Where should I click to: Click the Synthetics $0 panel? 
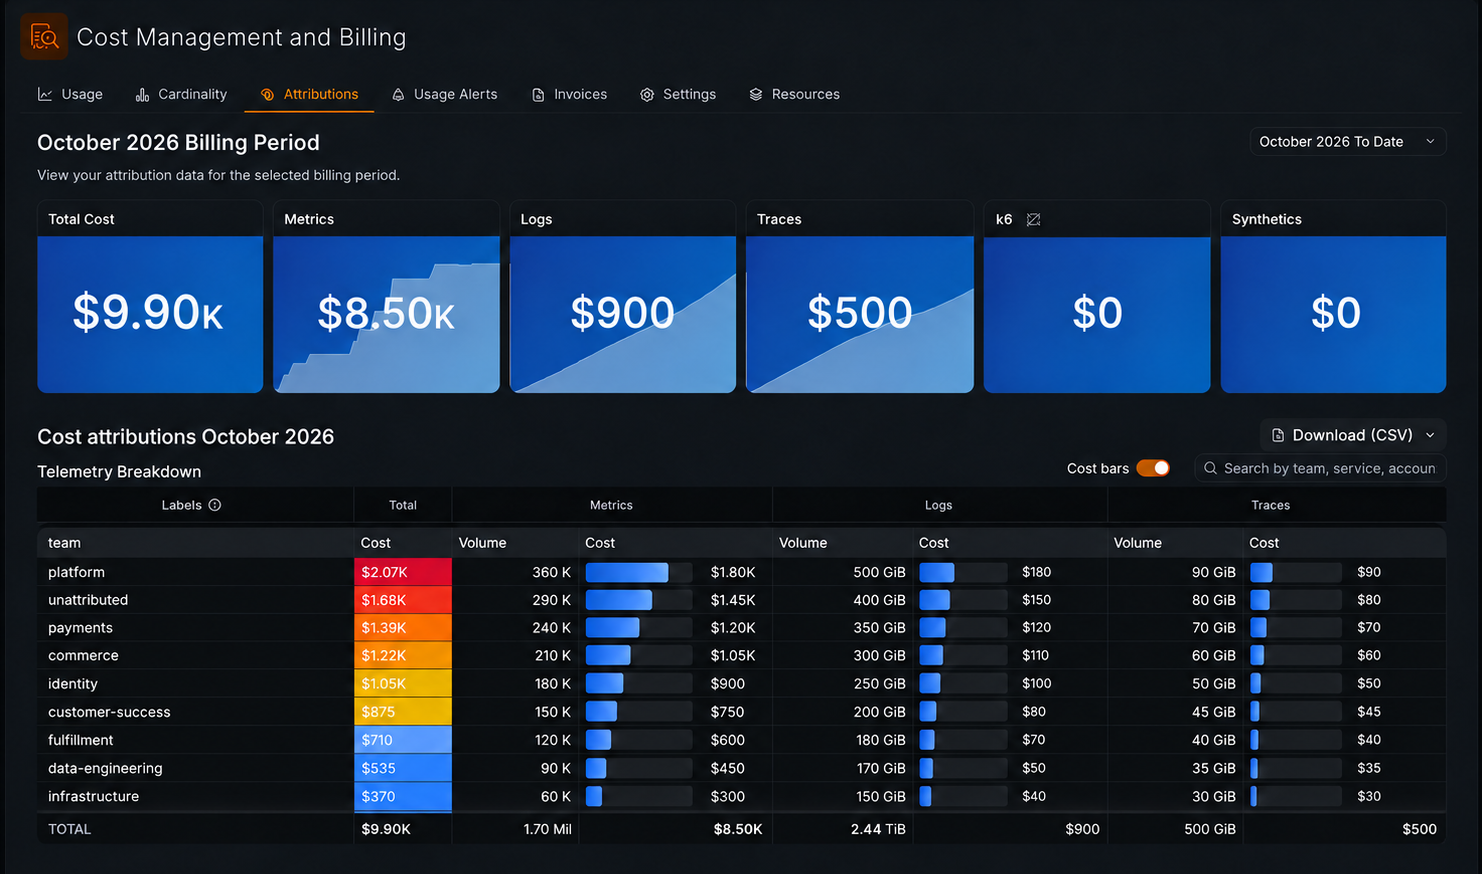tap(1333, 297)
